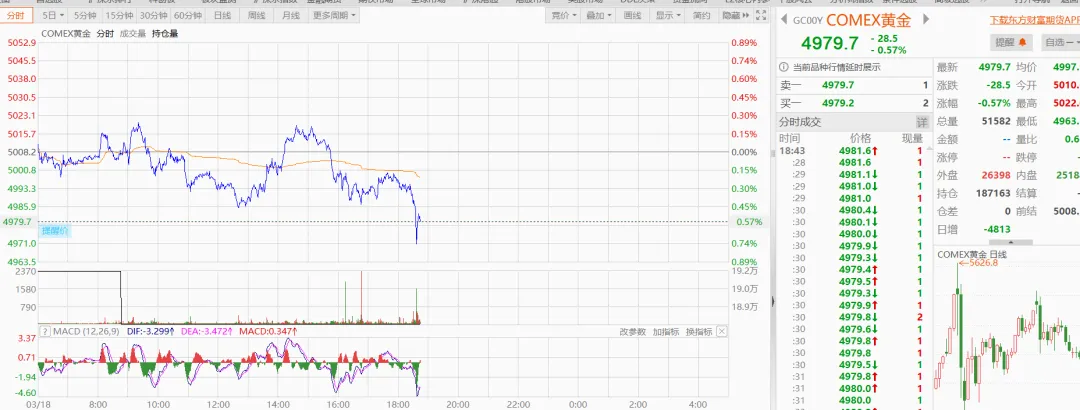Open the 5日 period dropdown
1080x410 pixels.
(53, 15)
